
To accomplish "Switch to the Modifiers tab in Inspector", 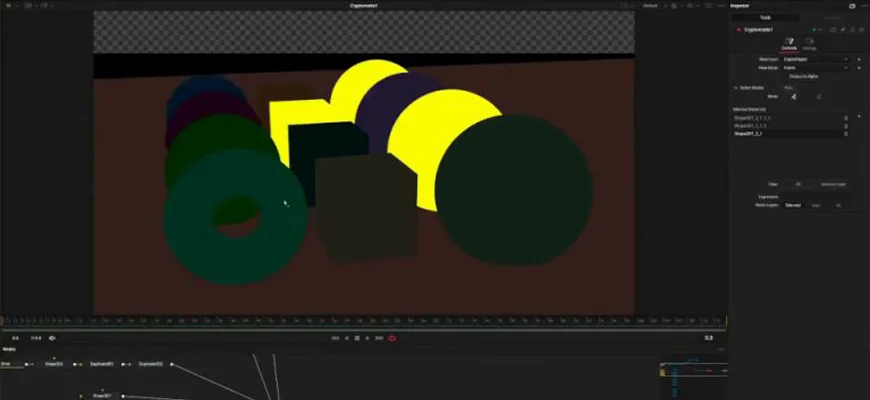I will (x=832, y=18).
